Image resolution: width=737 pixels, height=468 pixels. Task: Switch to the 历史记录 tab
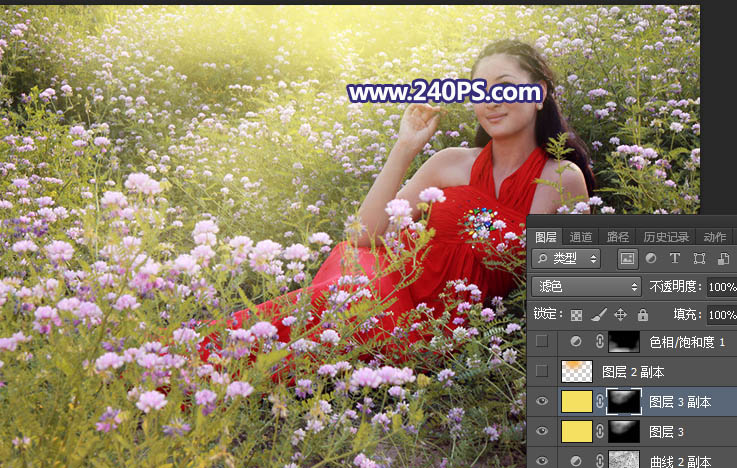tap(665, 237)
